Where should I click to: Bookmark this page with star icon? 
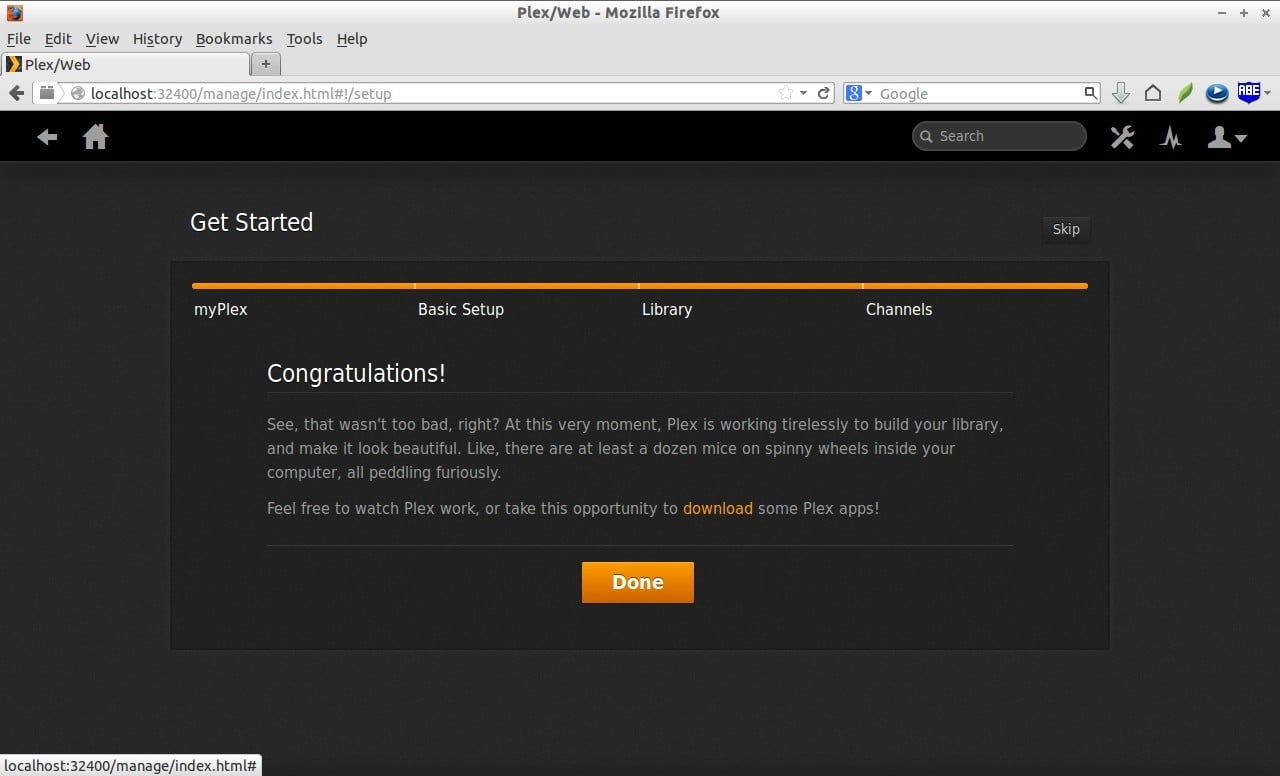[x=785, y=93]
